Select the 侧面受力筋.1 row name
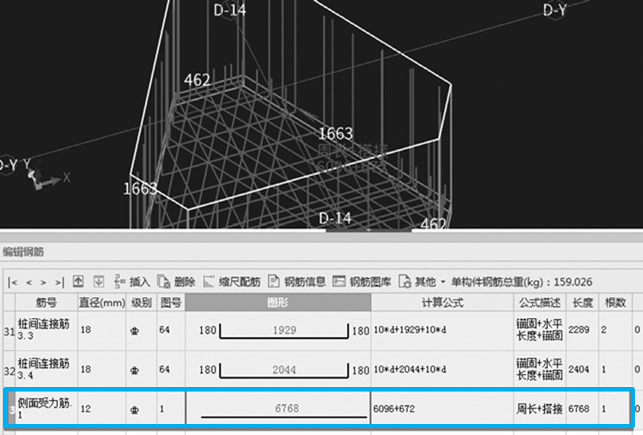This screenshot has width=643, height=435. tap(44, 408)
